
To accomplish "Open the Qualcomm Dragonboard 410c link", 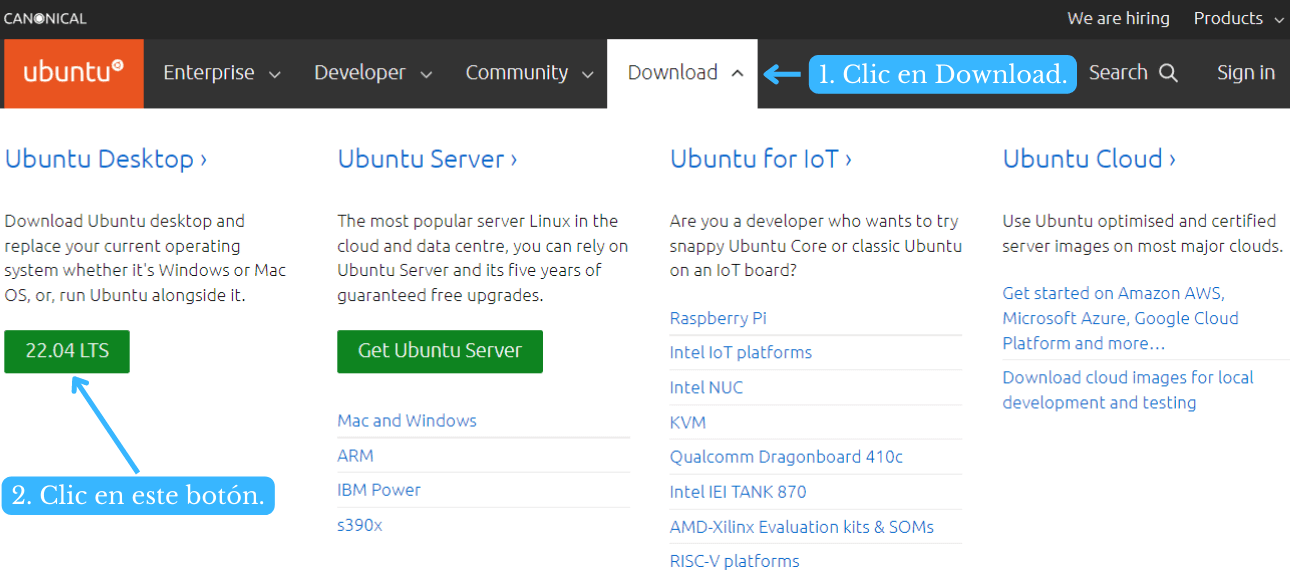I will pyautogui.click(x=785, y=456).
